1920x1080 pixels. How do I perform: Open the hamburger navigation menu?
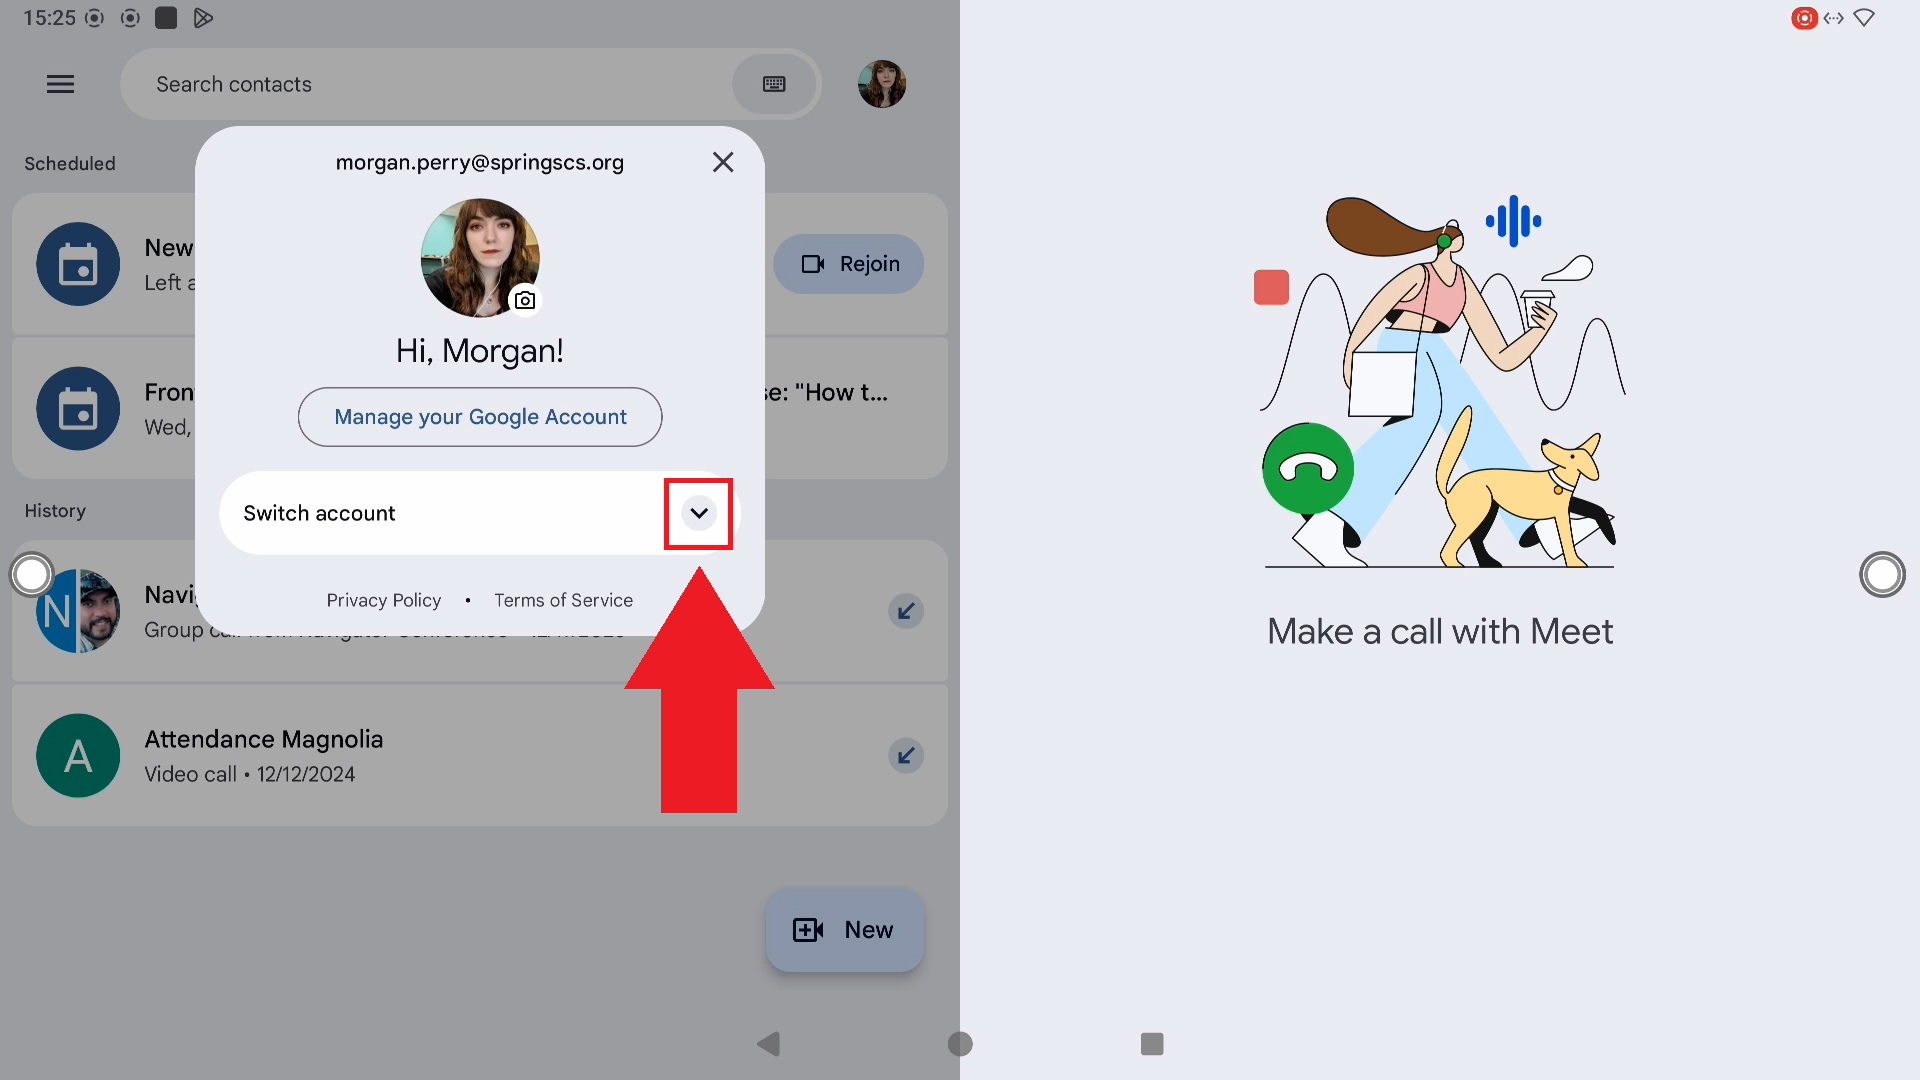[x=60, y=84]
